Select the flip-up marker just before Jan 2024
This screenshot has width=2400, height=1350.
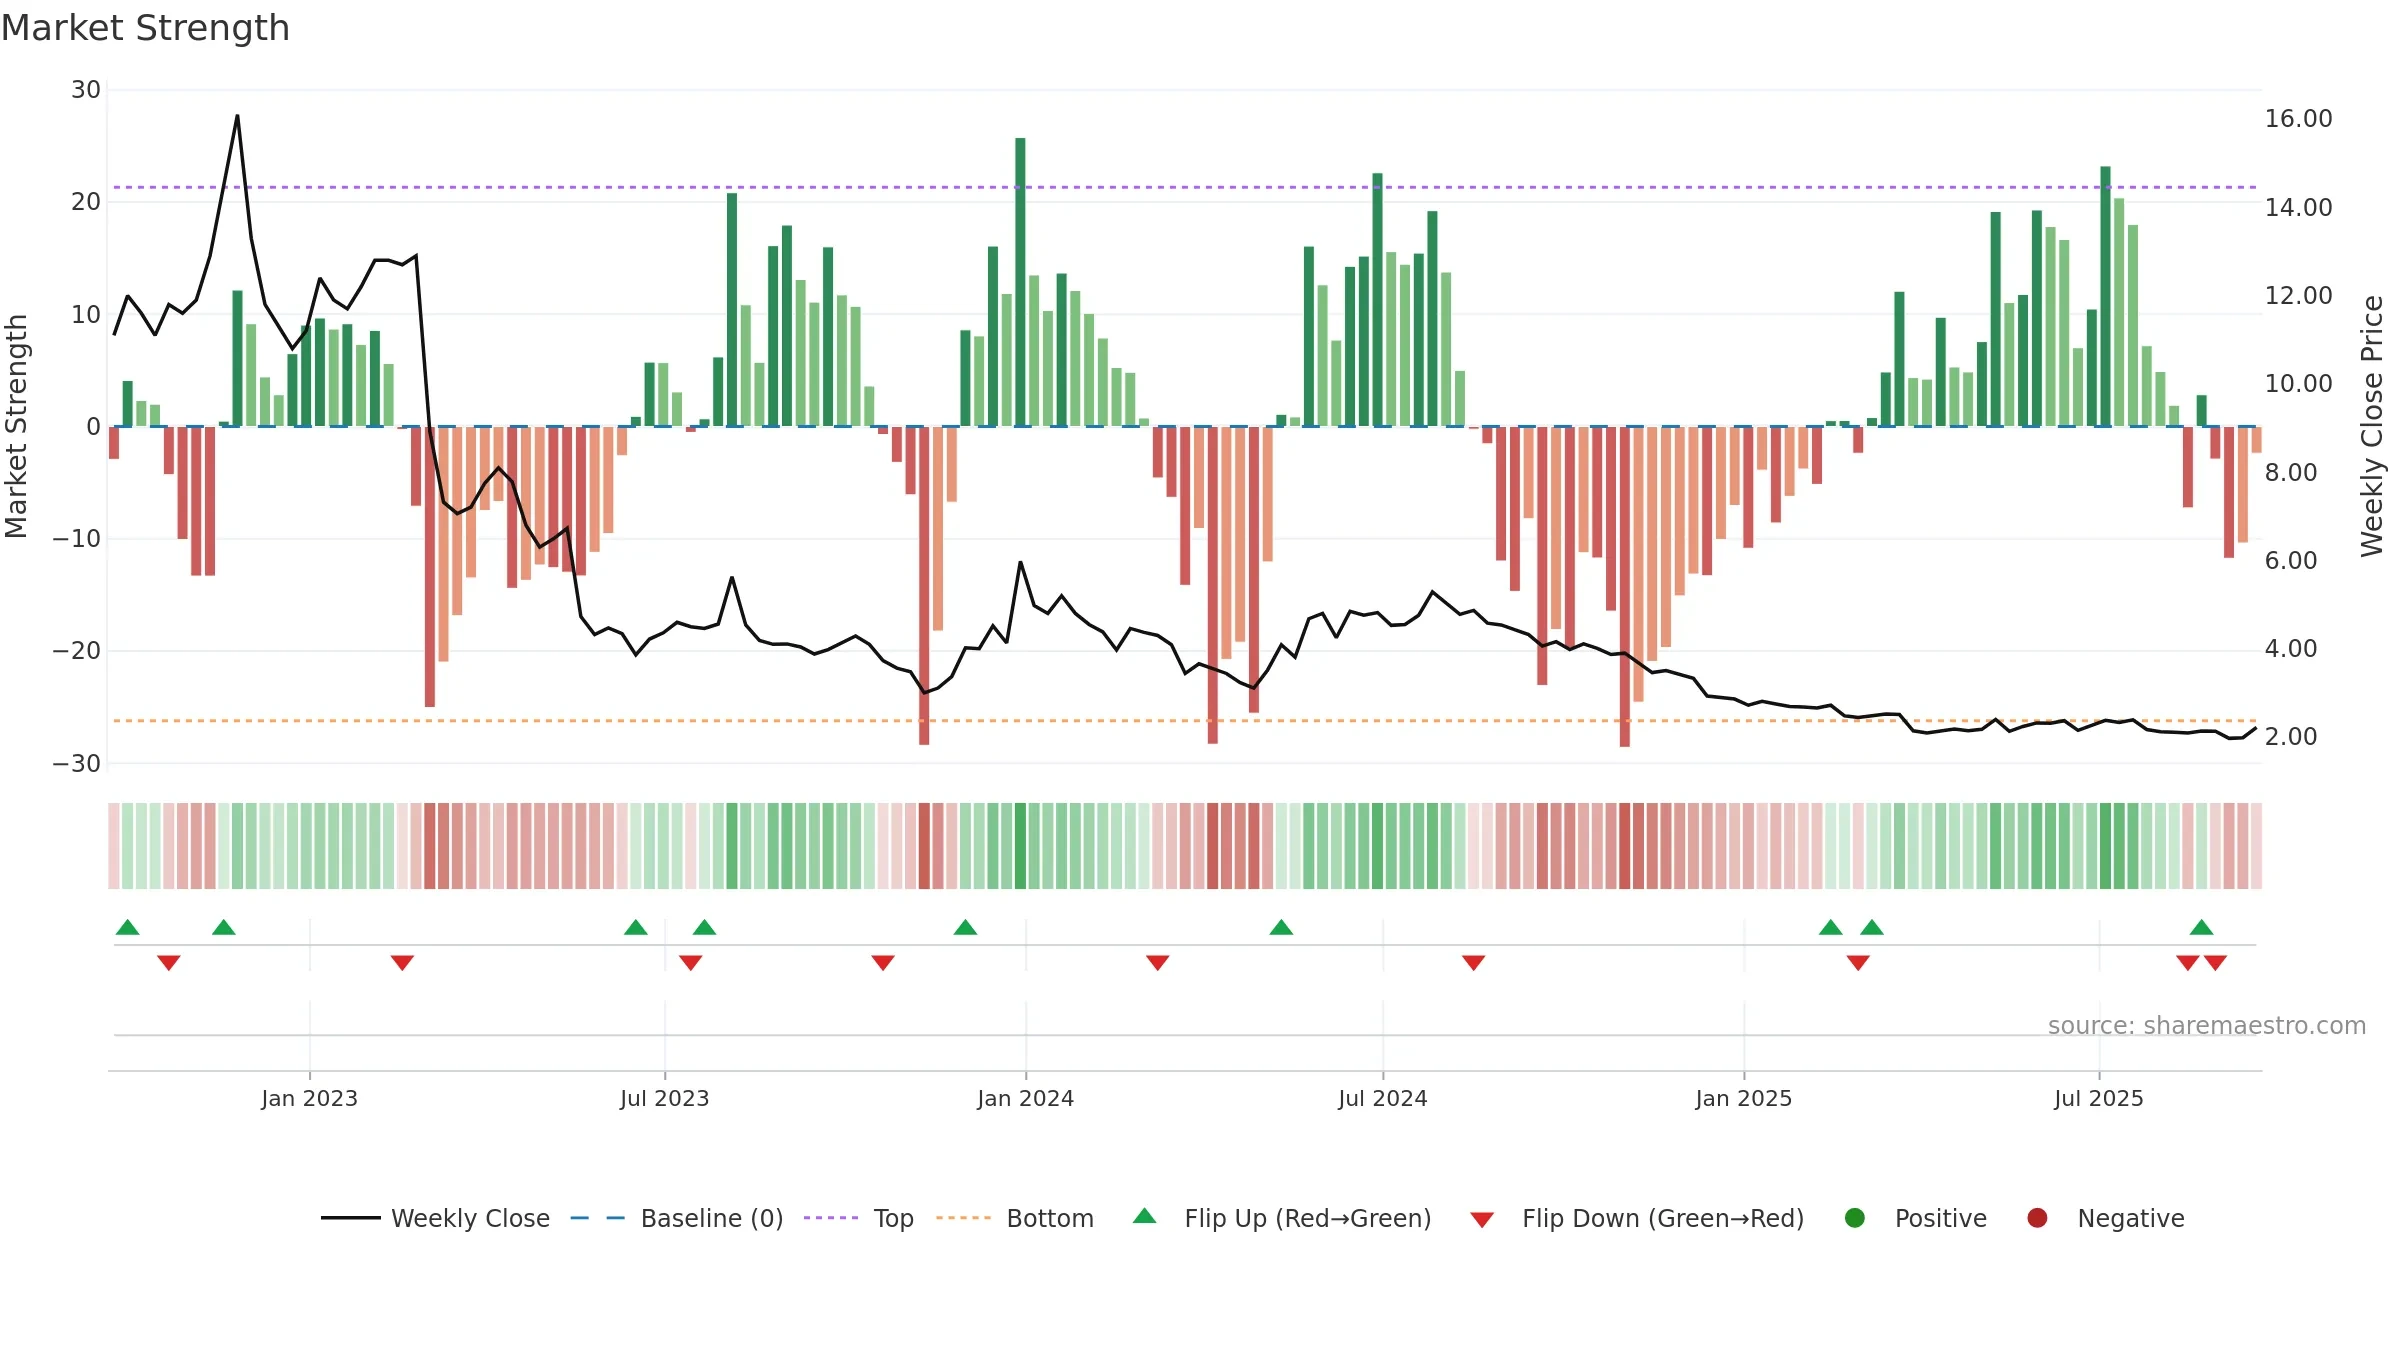tap(965, 927)
